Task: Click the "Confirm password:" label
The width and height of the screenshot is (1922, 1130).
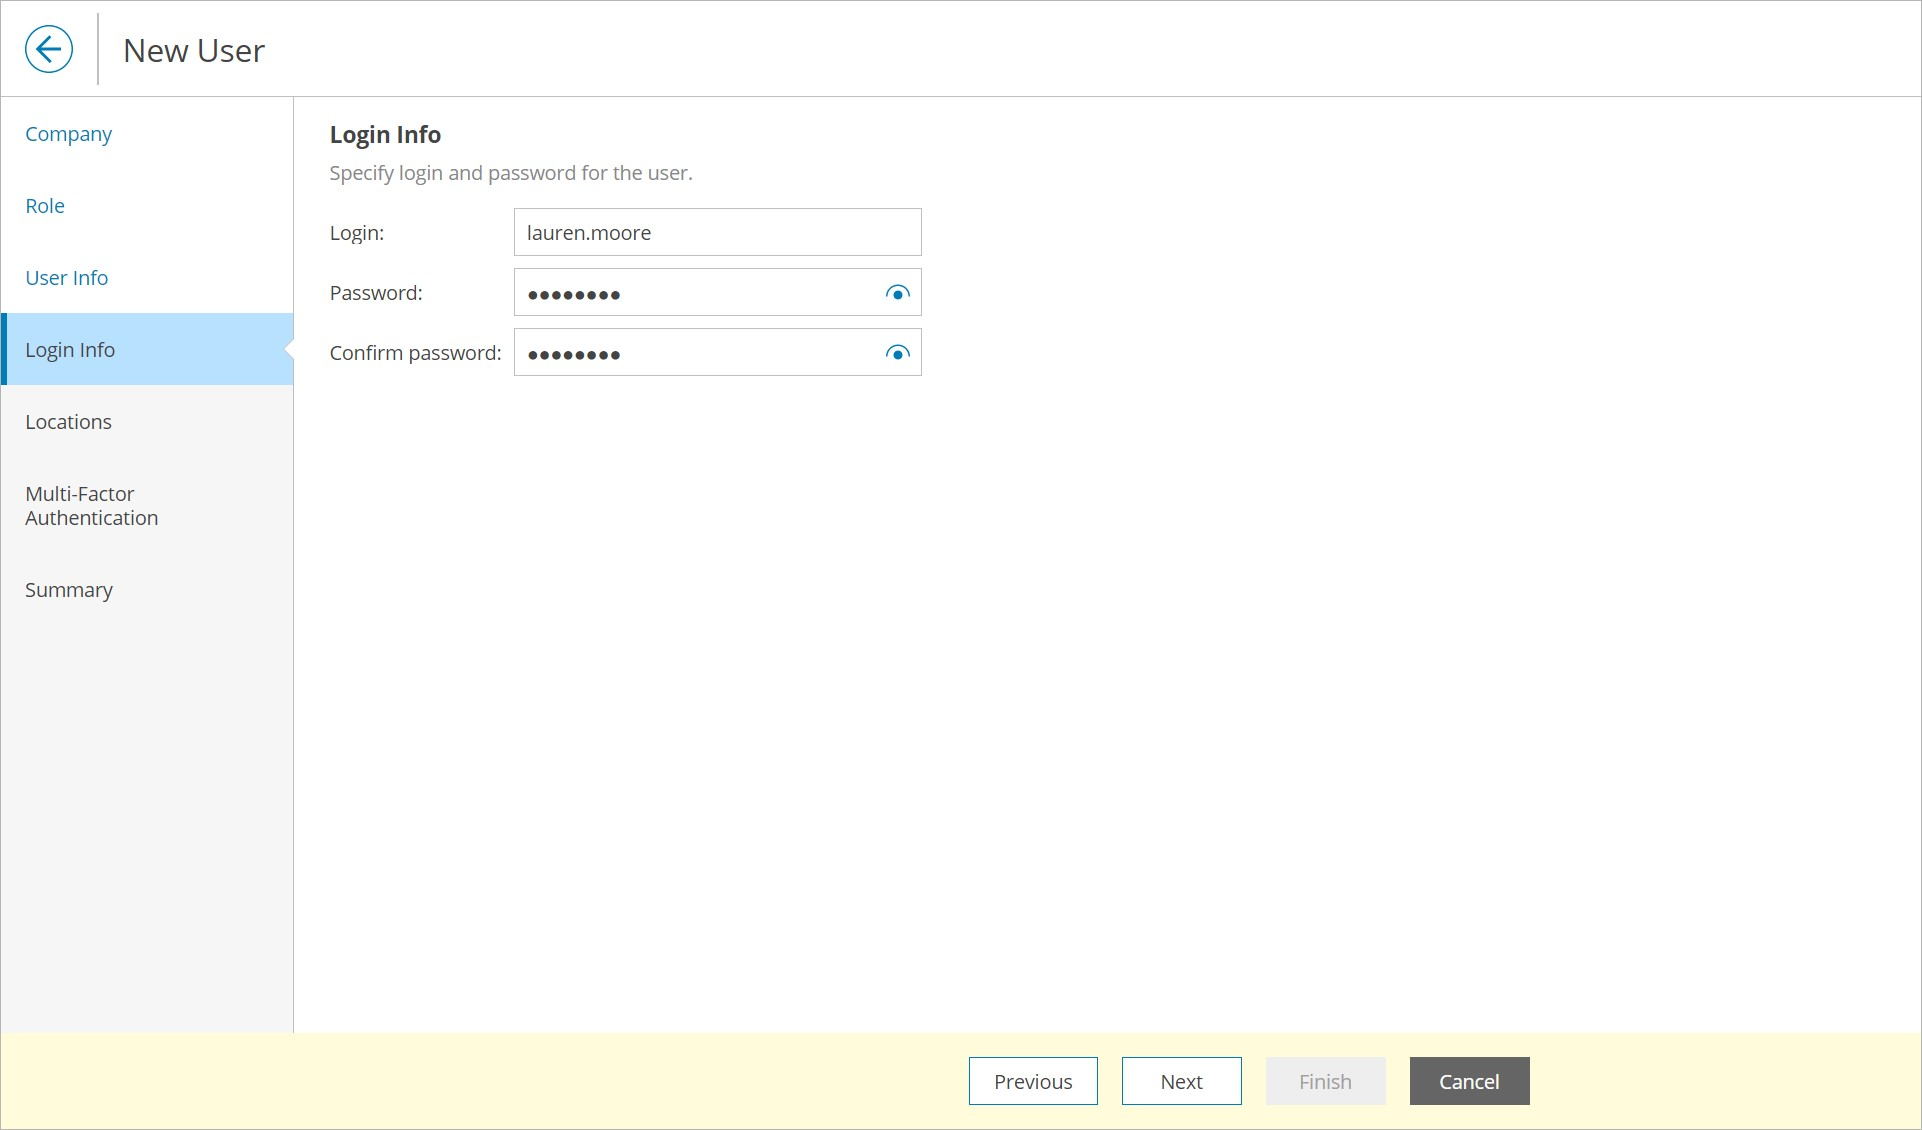Action: pos(415,353)
